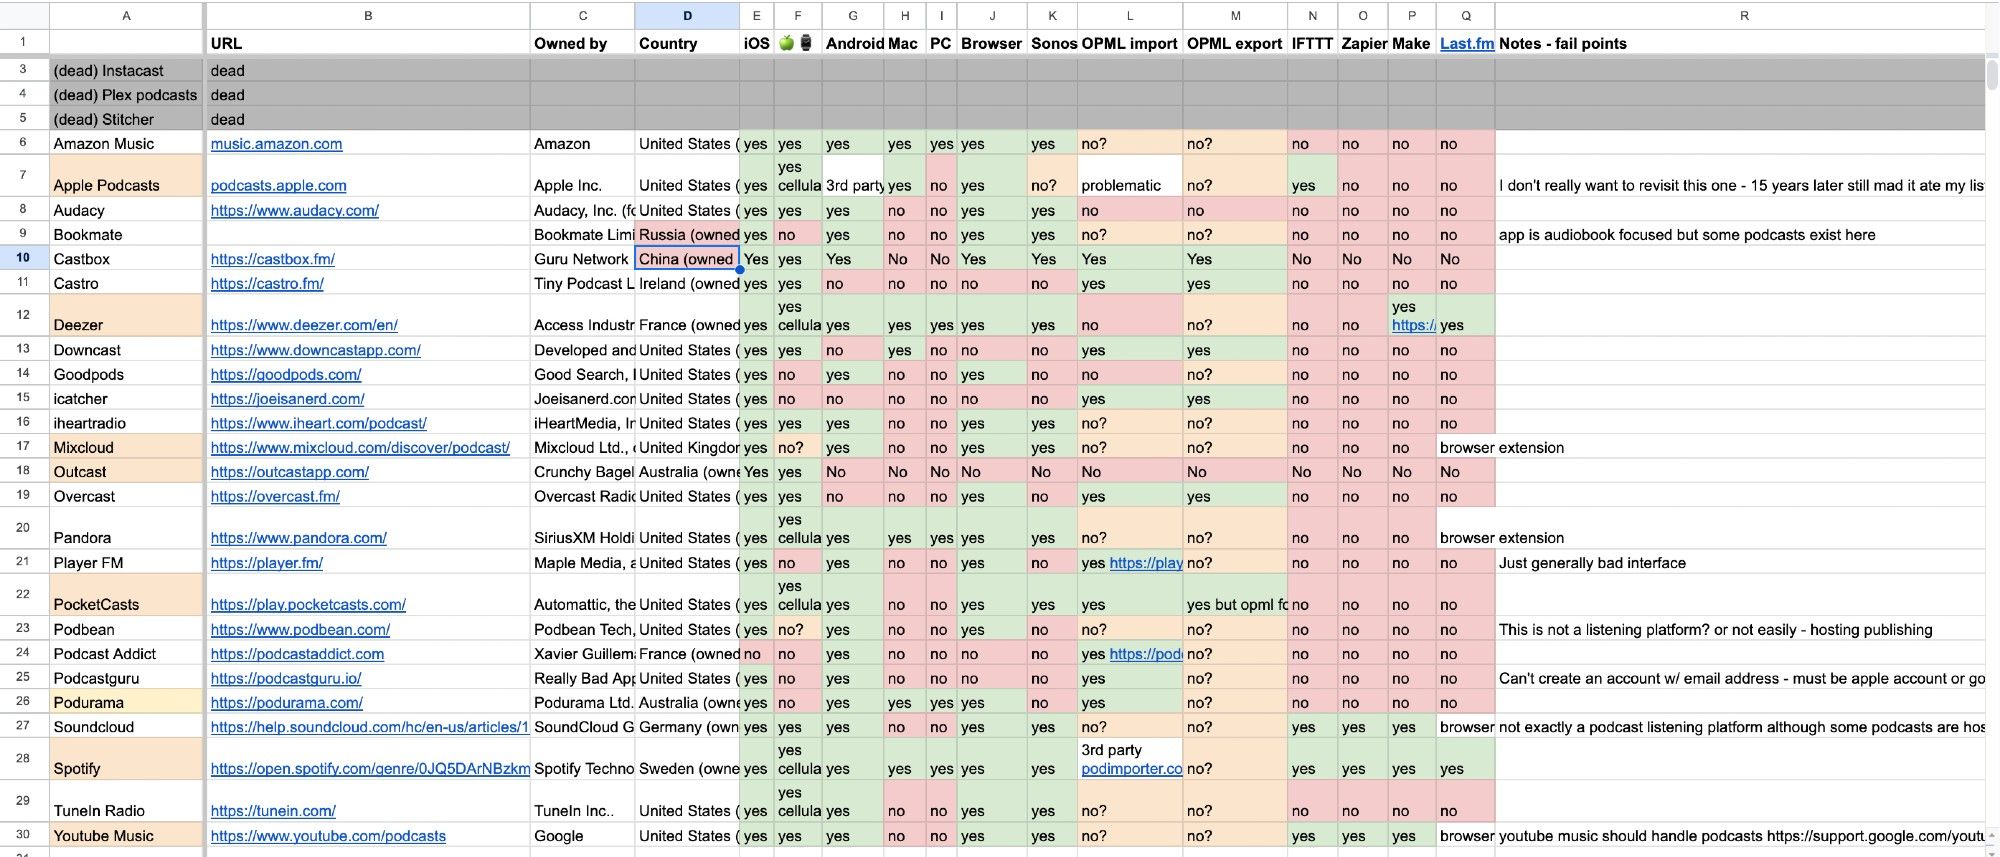Open the music.amazon.com link
The width and height of the screenshot is (2000, 857).
[276, 144]
